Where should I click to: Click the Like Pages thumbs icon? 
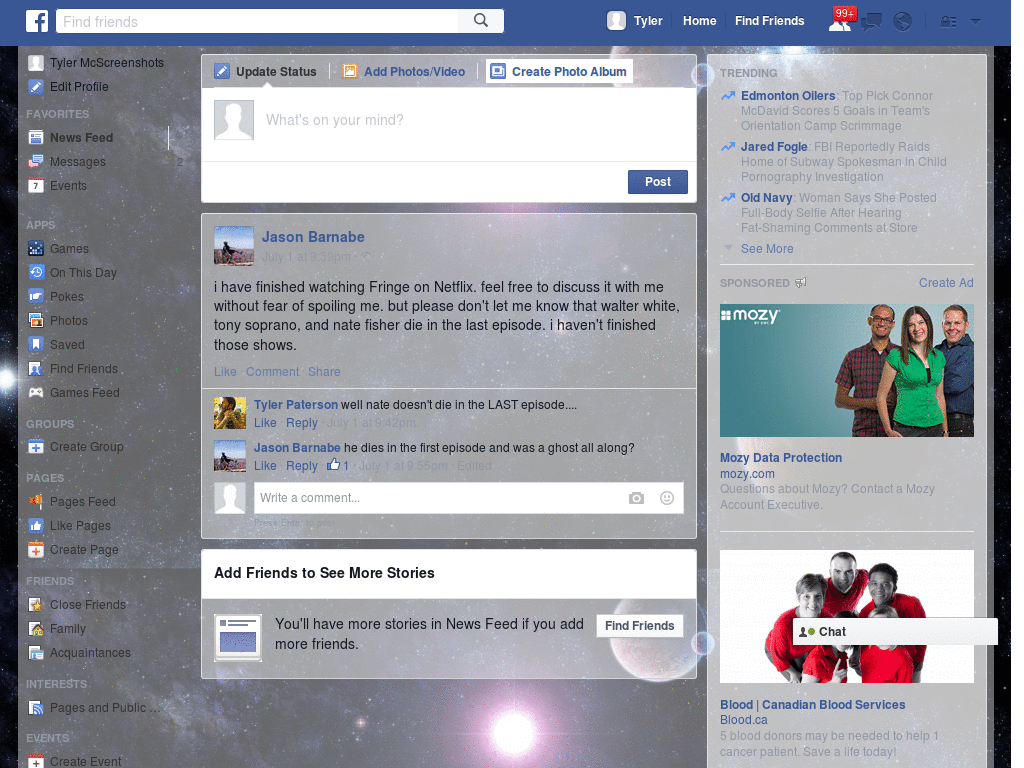pyautogui.click(x=36, y=525)
